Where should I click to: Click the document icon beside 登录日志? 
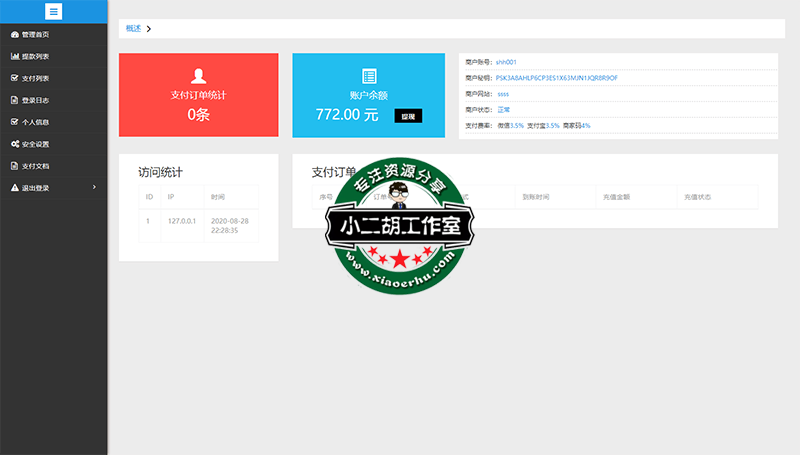click(14, 100)
